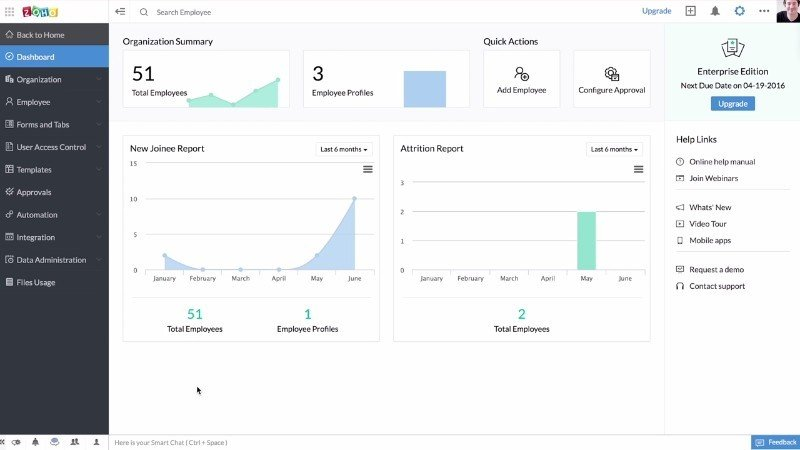Open New Joinee Report chart menu icon
The image size is (800, 450).
pyautogui.click(x=367, y=169)
